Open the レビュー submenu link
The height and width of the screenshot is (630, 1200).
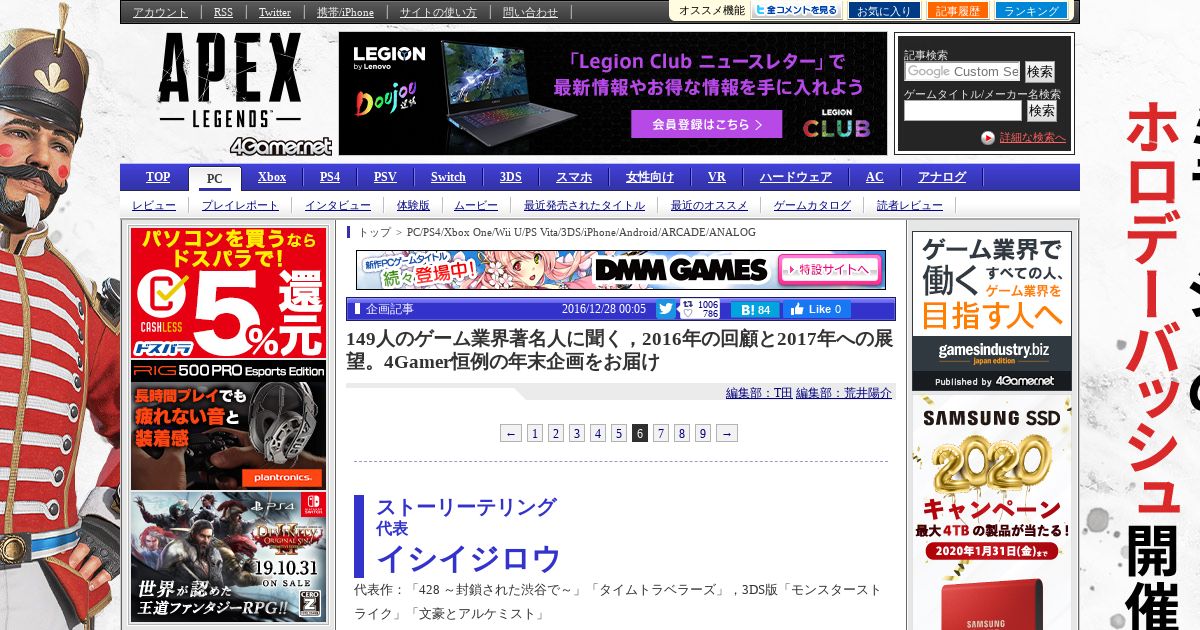coord(154,205)
